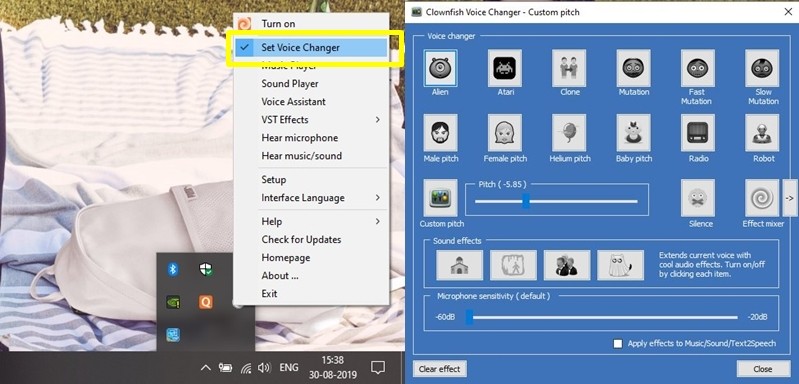Click the Close button at bottom
This screenshot has height=384, width=799.
coord(762,369)
